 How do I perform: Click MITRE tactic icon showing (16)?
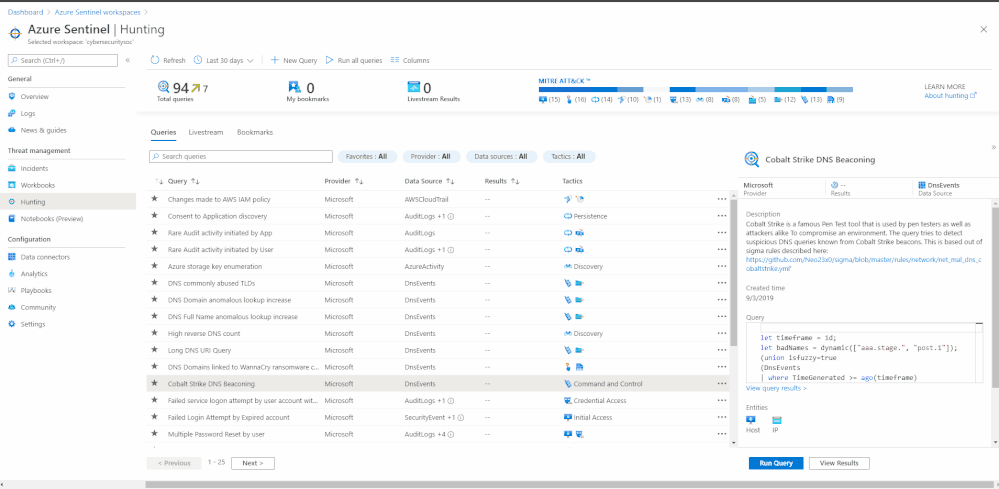point(568,100)
